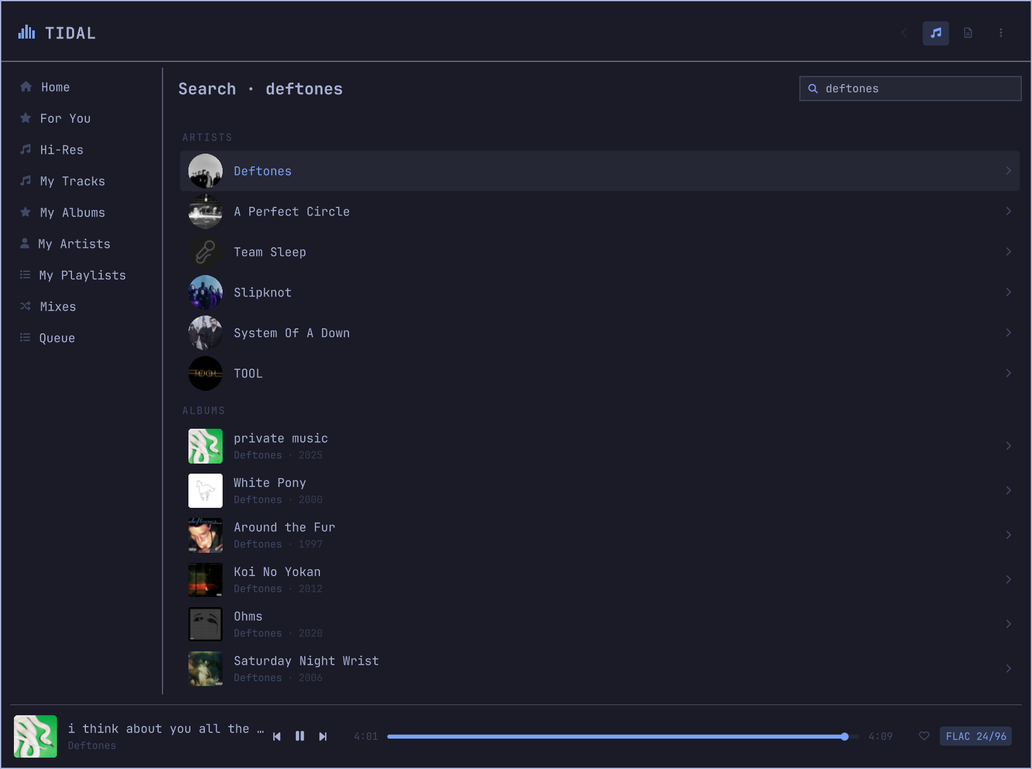Open Team Sleep artist

click(600, 252)
